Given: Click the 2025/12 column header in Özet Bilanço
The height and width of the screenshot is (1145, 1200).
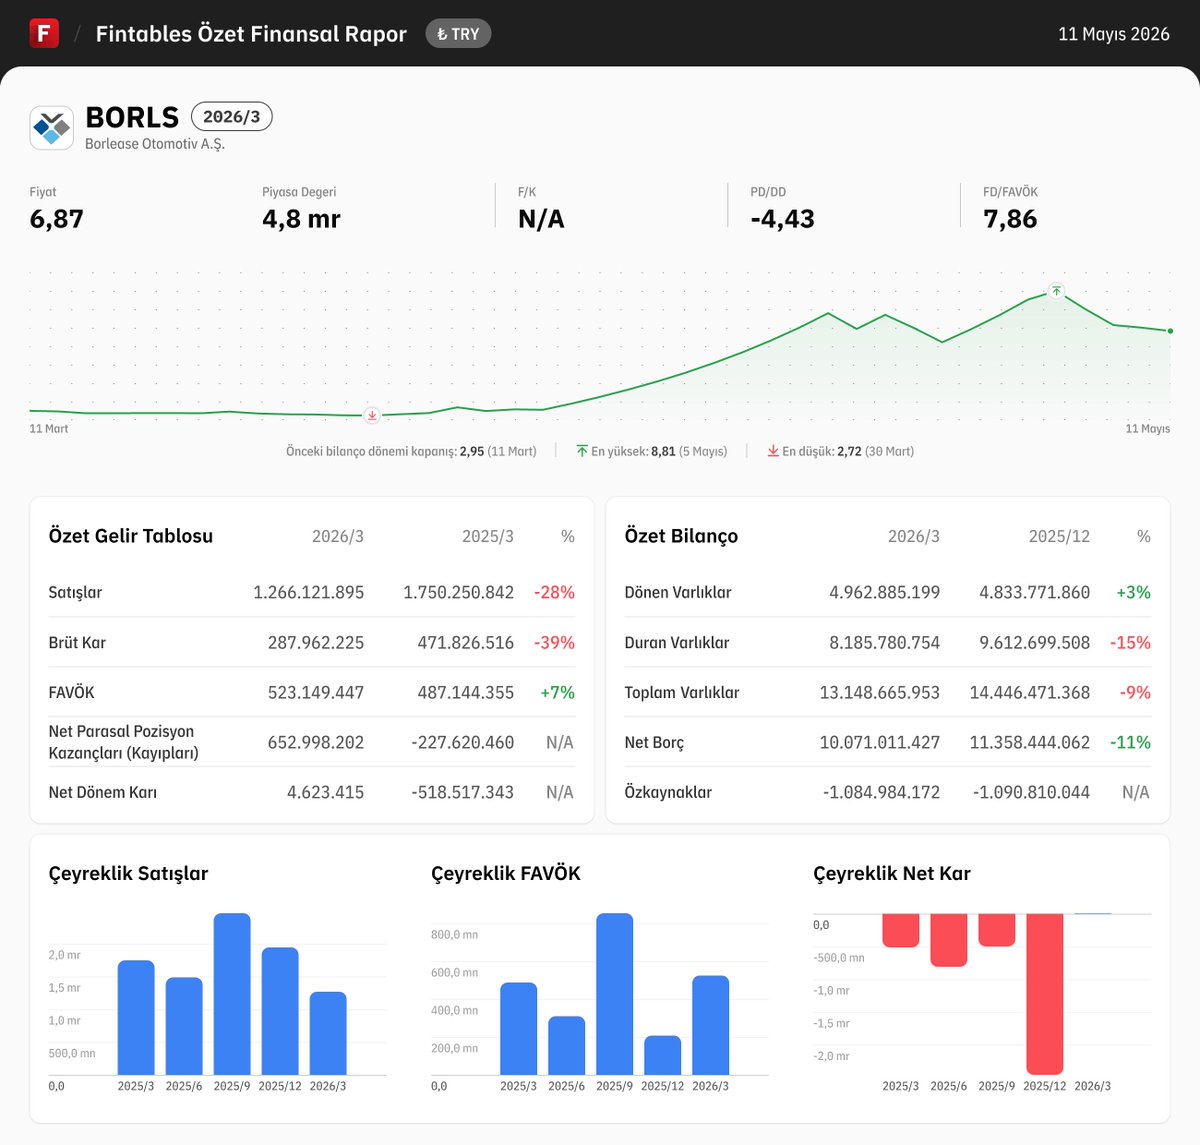Looking at the screenshot, I should [x=1059, y=536].
